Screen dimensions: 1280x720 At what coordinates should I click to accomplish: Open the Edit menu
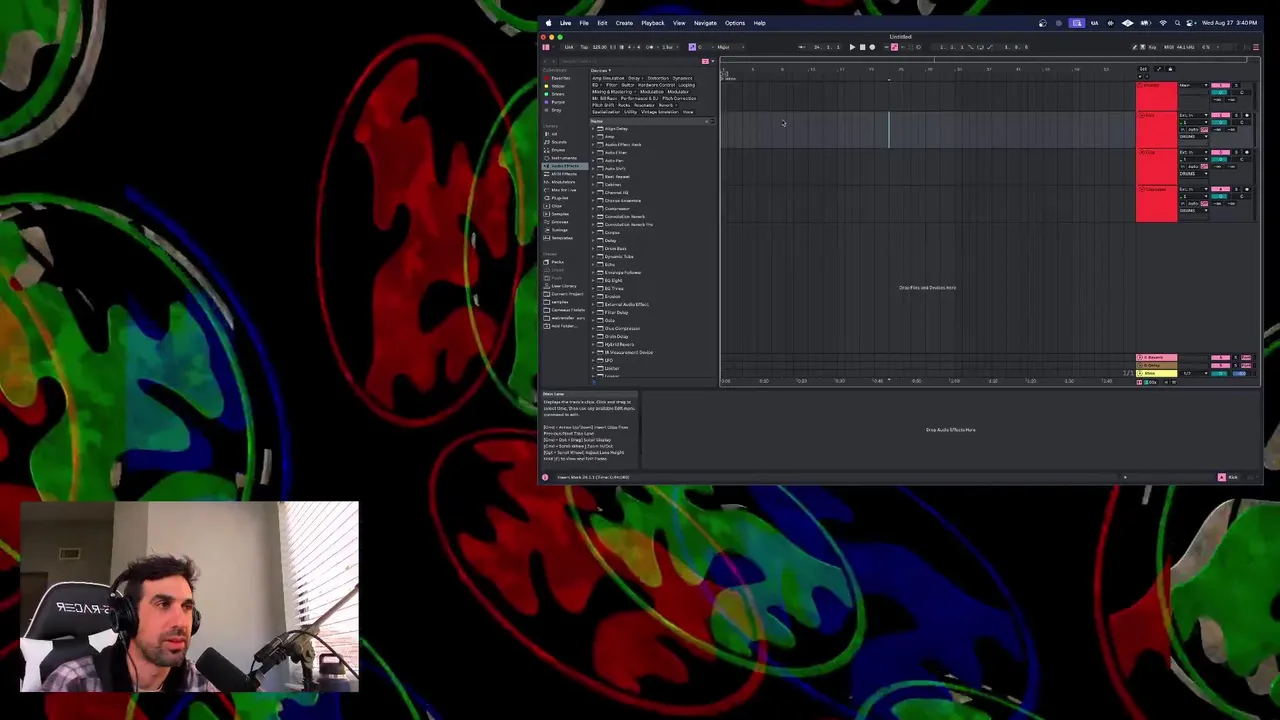(x=602, y=23)
